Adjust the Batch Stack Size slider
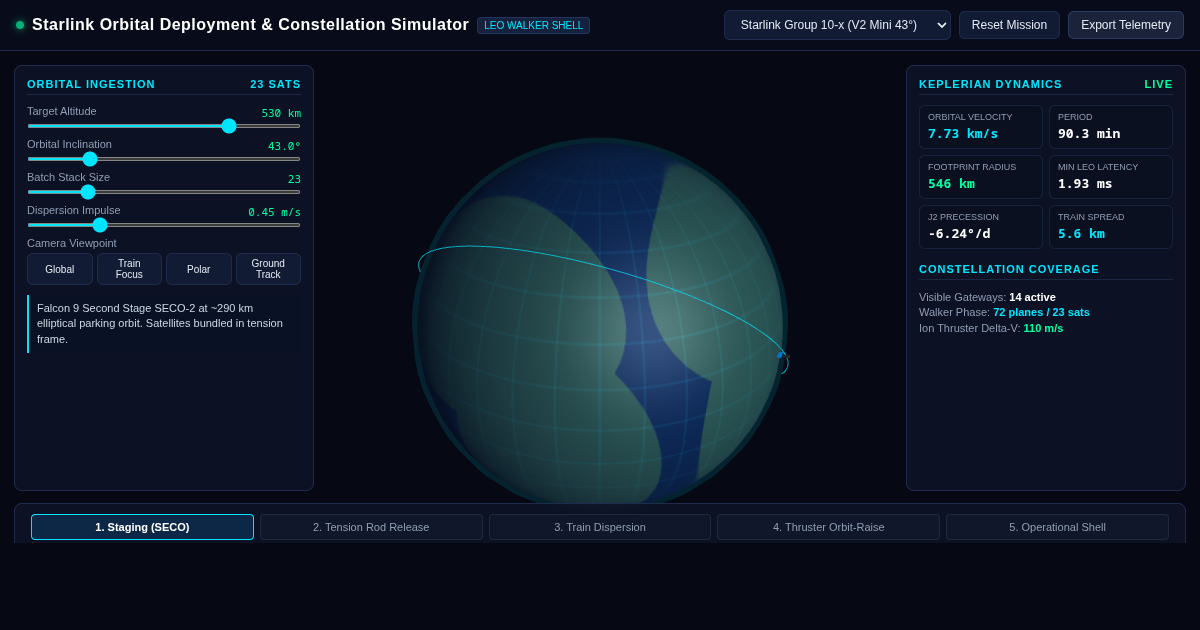Viewport: 1200px width, 630px height. click(x=164, y=192)
